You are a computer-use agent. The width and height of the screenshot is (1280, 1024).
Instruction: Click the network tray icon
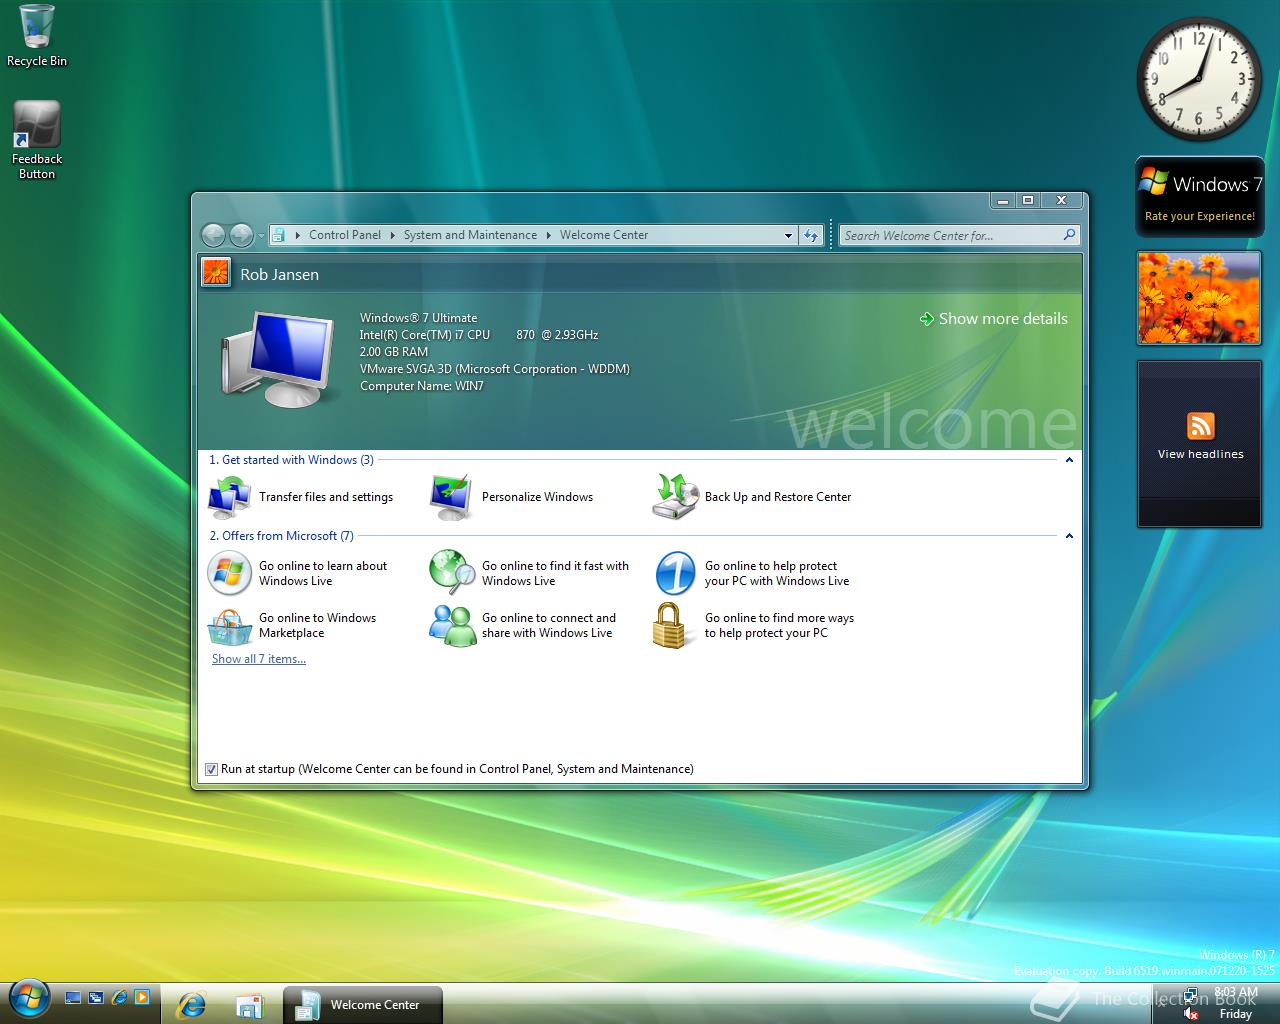pyautogui.click(x=1192, y=996)
